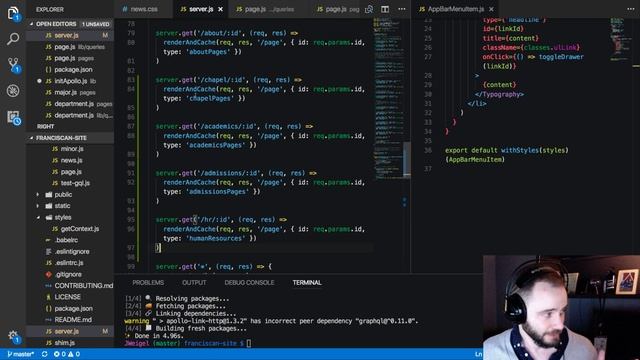This screenshot has height=360, width=640.
Task: Switch to the Output panel tab
Action: [x=194, y=282]
